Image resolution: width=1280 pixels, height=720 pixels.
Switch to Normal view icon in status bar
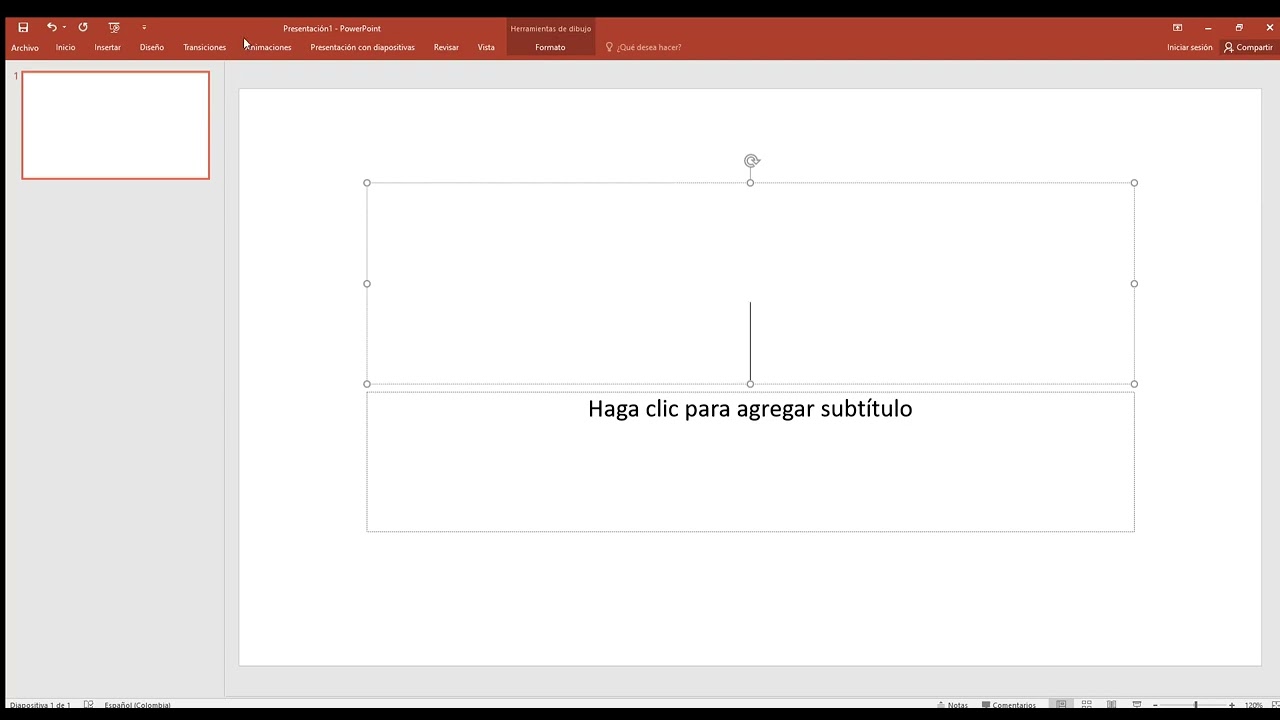pyautogui.click(x=1062, y=705)
